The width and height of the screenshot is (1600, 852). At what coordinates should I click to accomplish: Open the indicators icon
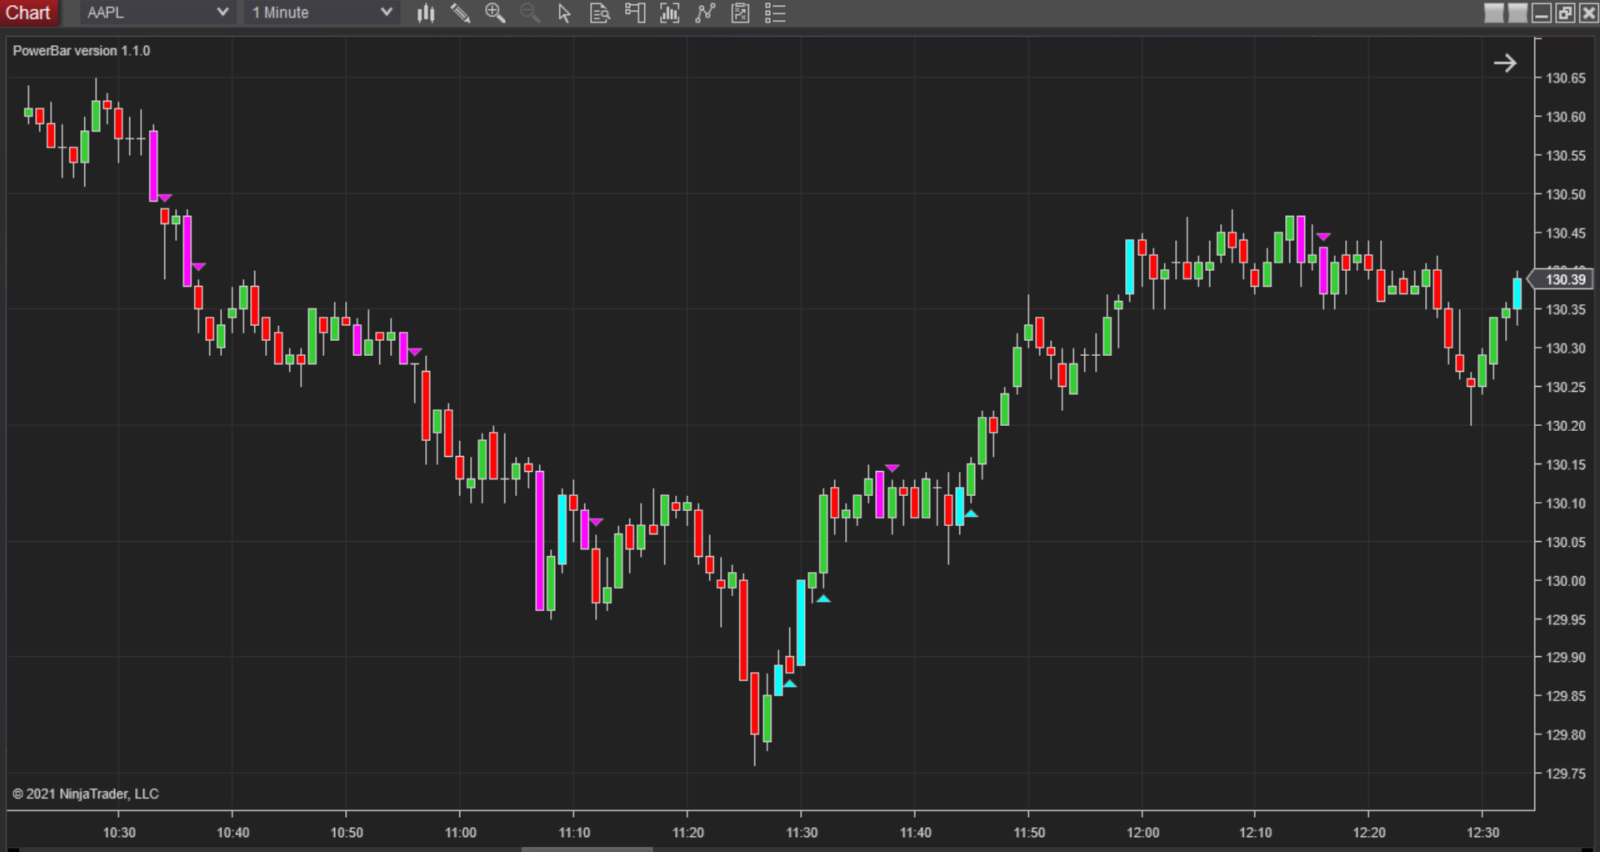point(670,13)
